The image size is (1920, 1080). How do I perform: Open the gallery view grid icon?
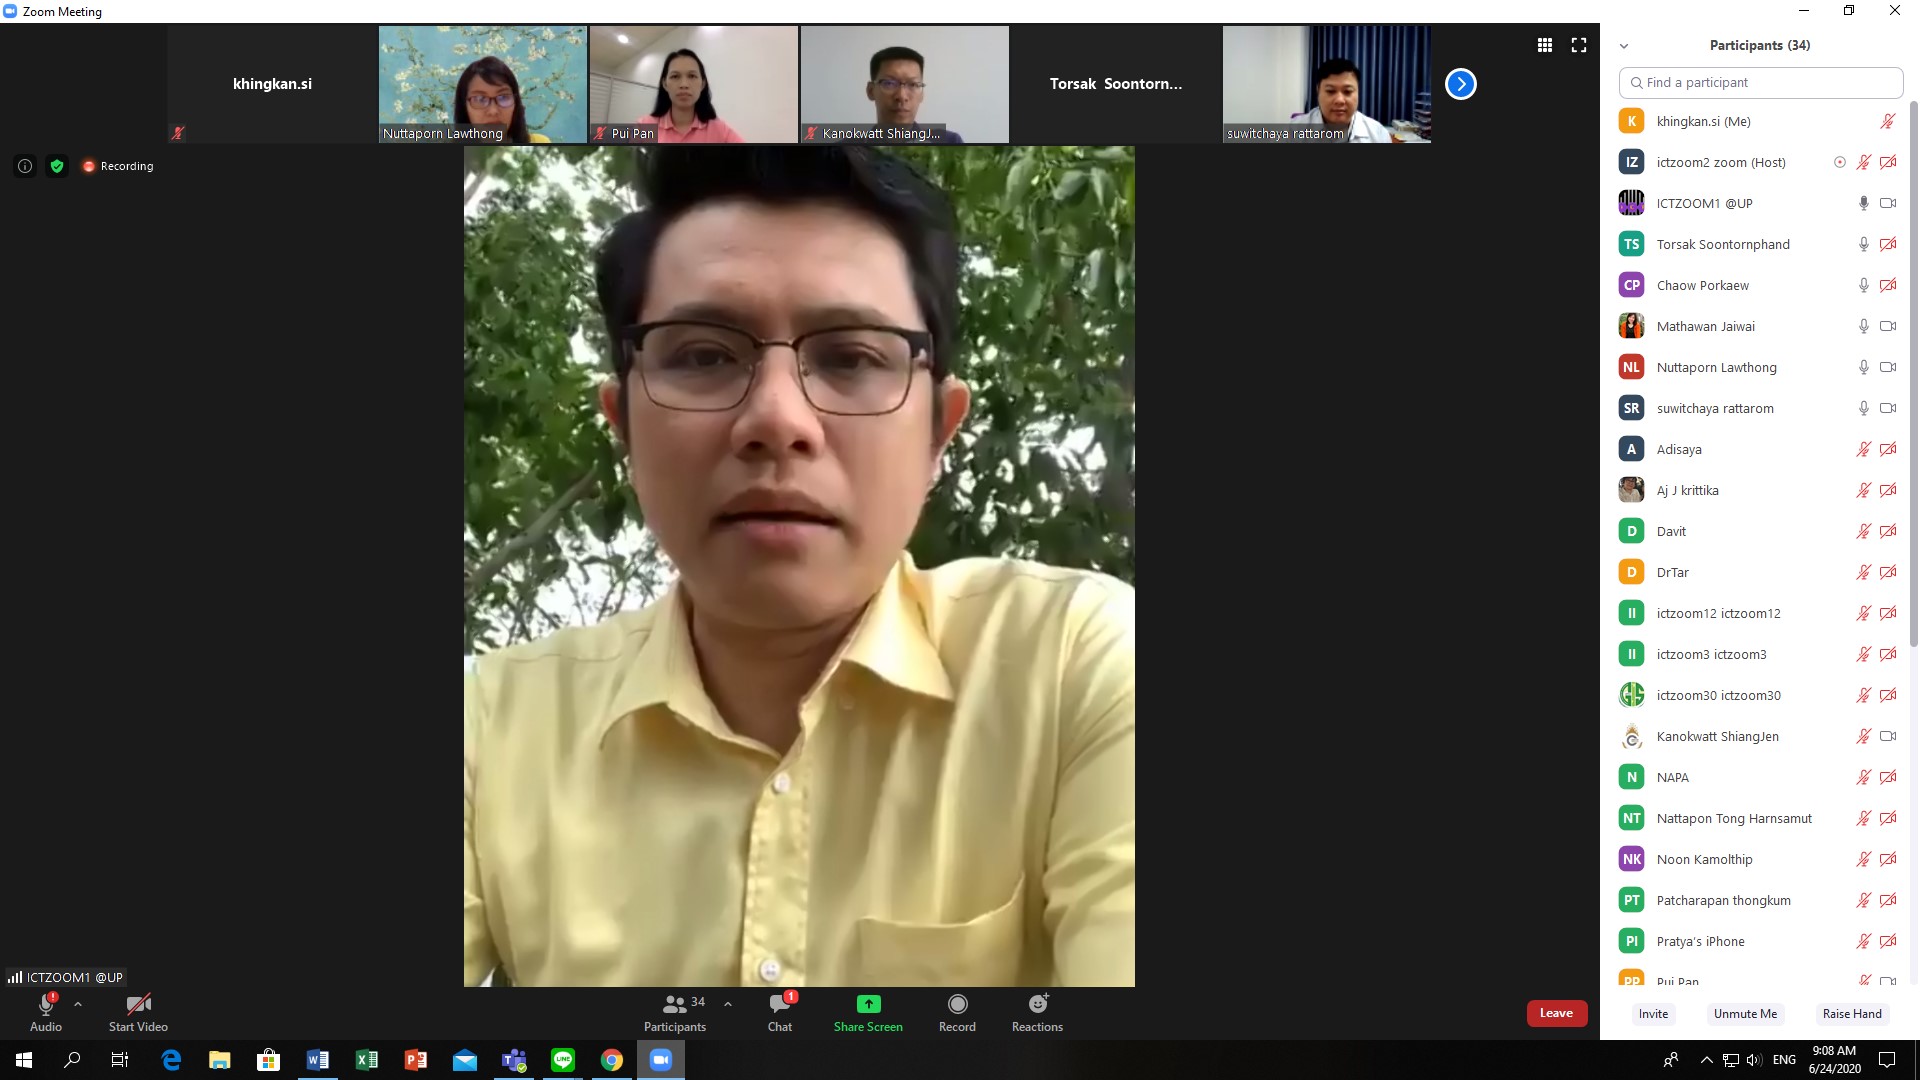[x=1545, y=45]
